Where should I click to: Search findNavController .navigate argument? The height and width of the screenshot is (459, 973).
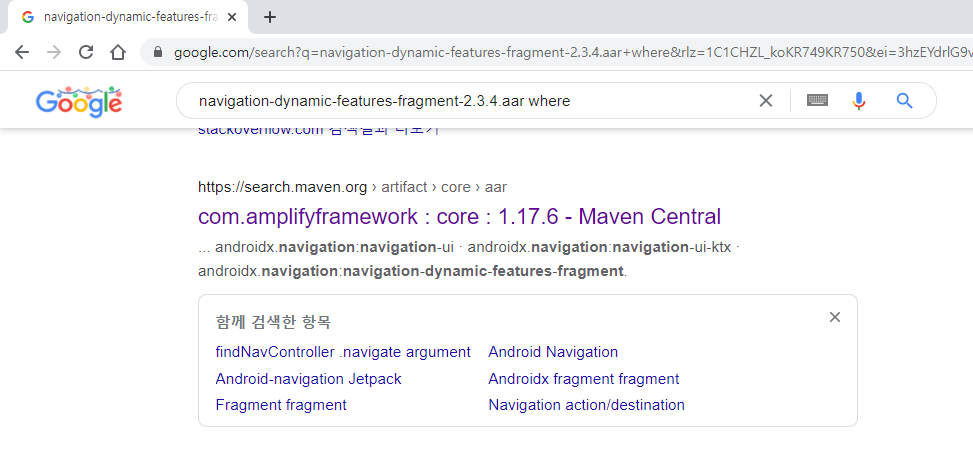(343, 352)
